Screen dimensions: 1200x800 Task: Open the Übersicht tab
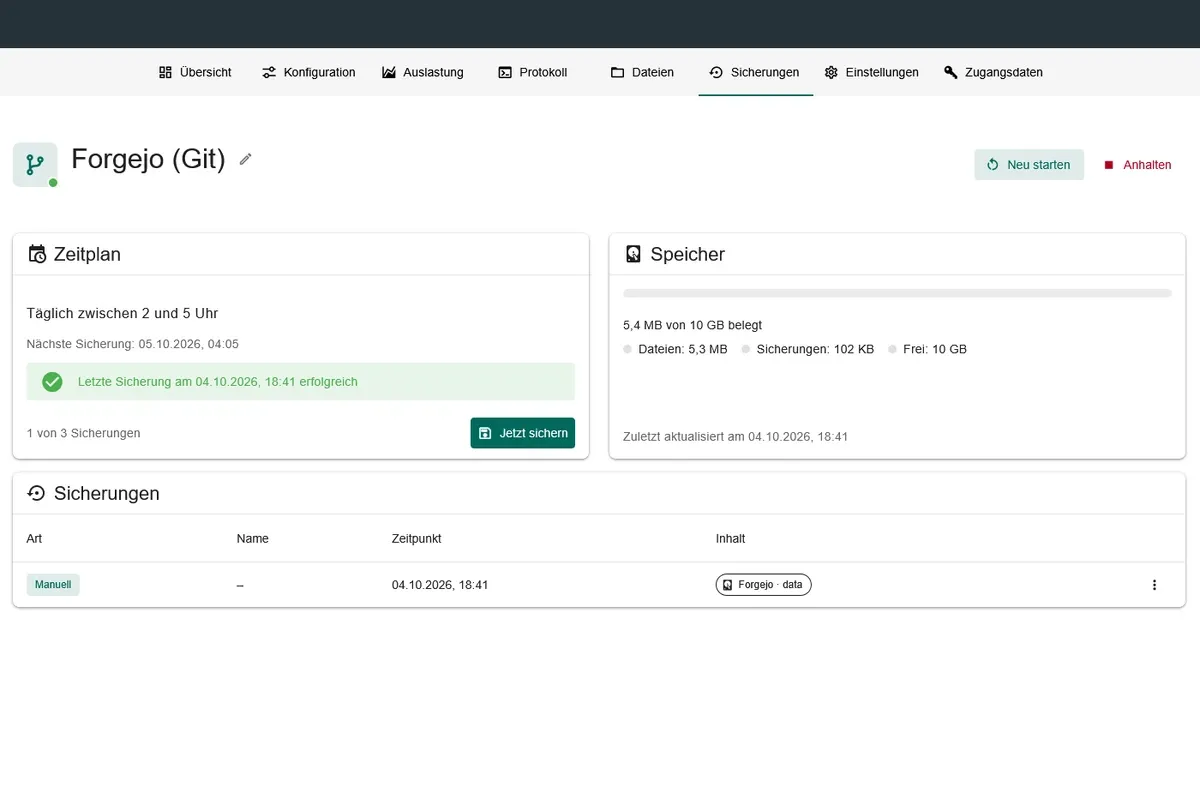(195, 72)
